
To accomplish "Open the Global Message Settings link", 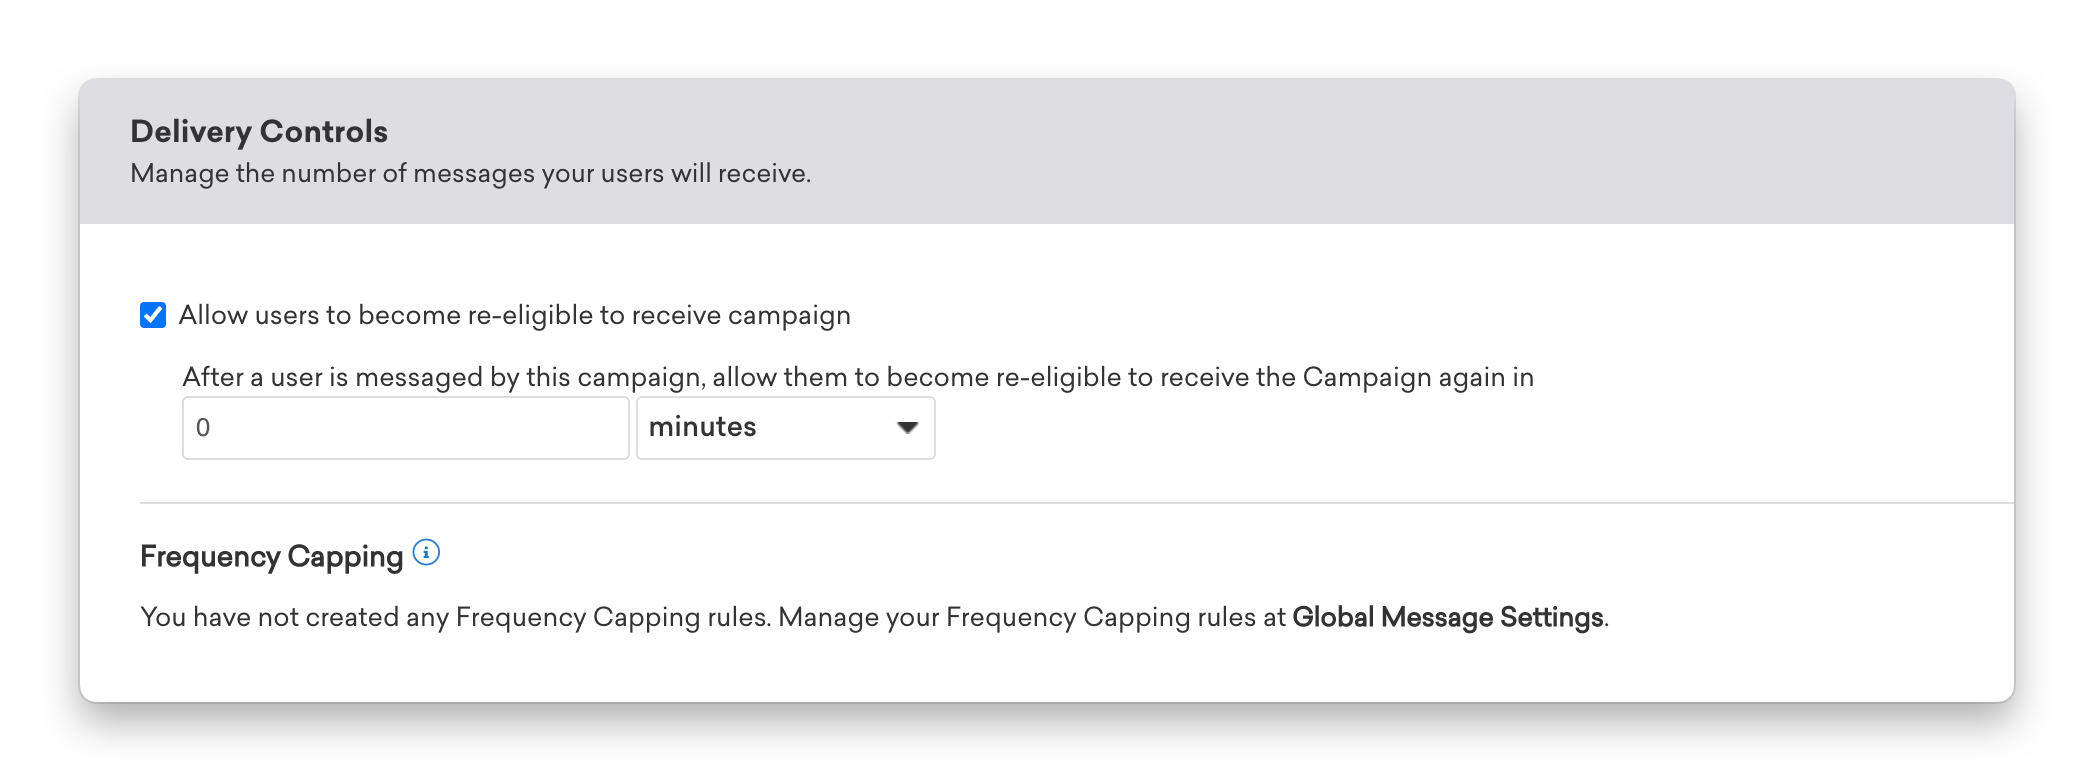I will click(1448, 617).
